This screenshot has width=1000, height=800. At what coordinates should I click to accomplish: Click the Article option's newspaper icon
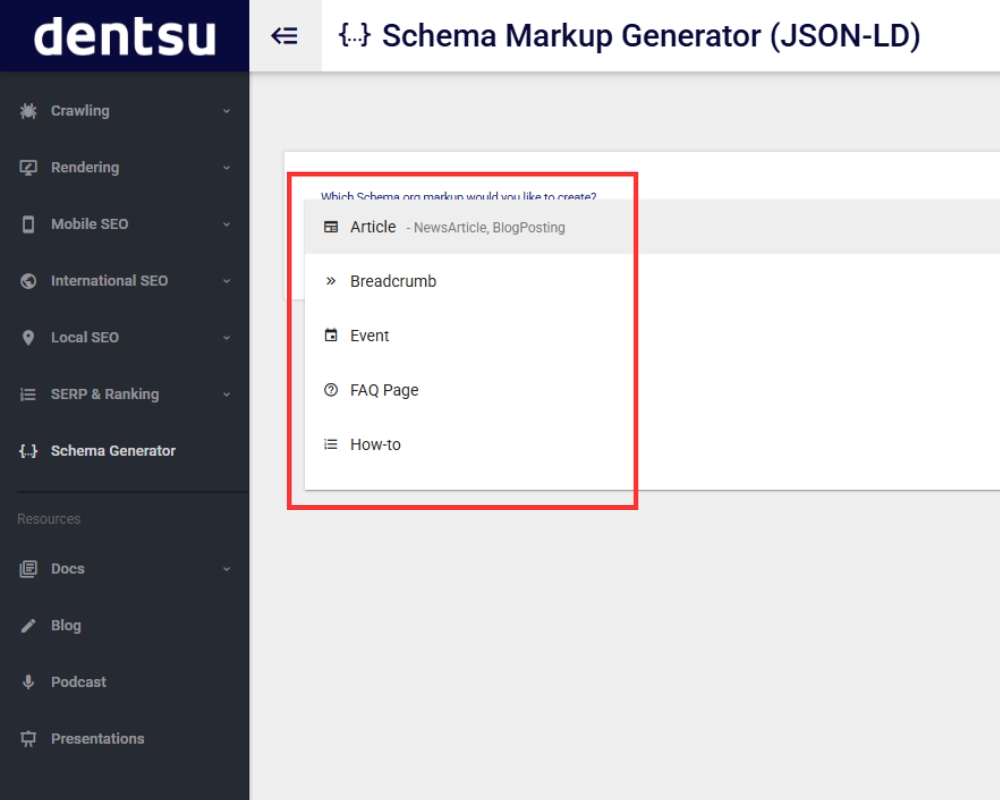[x=331, y=227]
